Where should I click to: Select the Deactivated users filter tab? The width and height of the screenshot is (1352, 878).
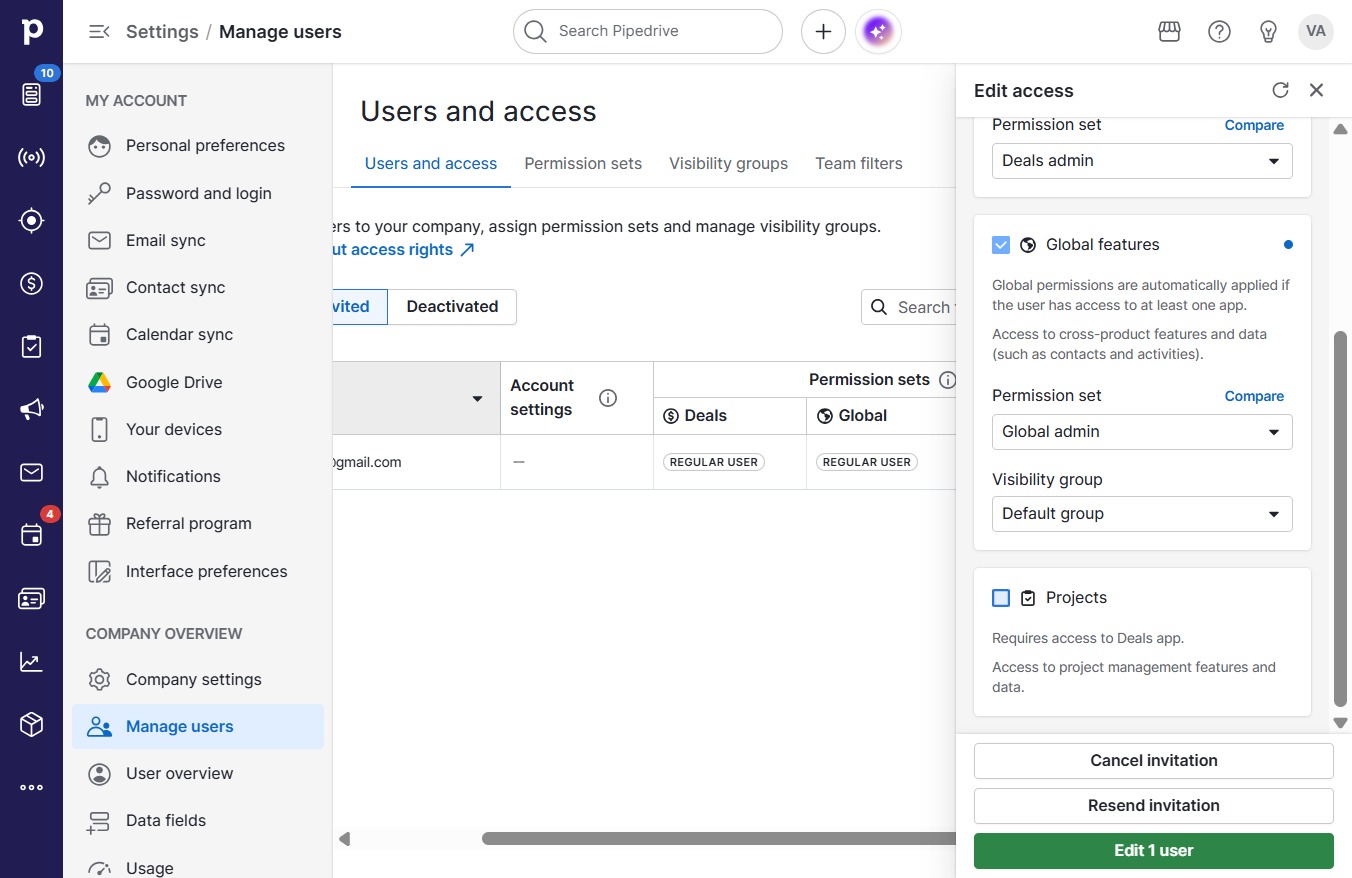pos(452,307)
